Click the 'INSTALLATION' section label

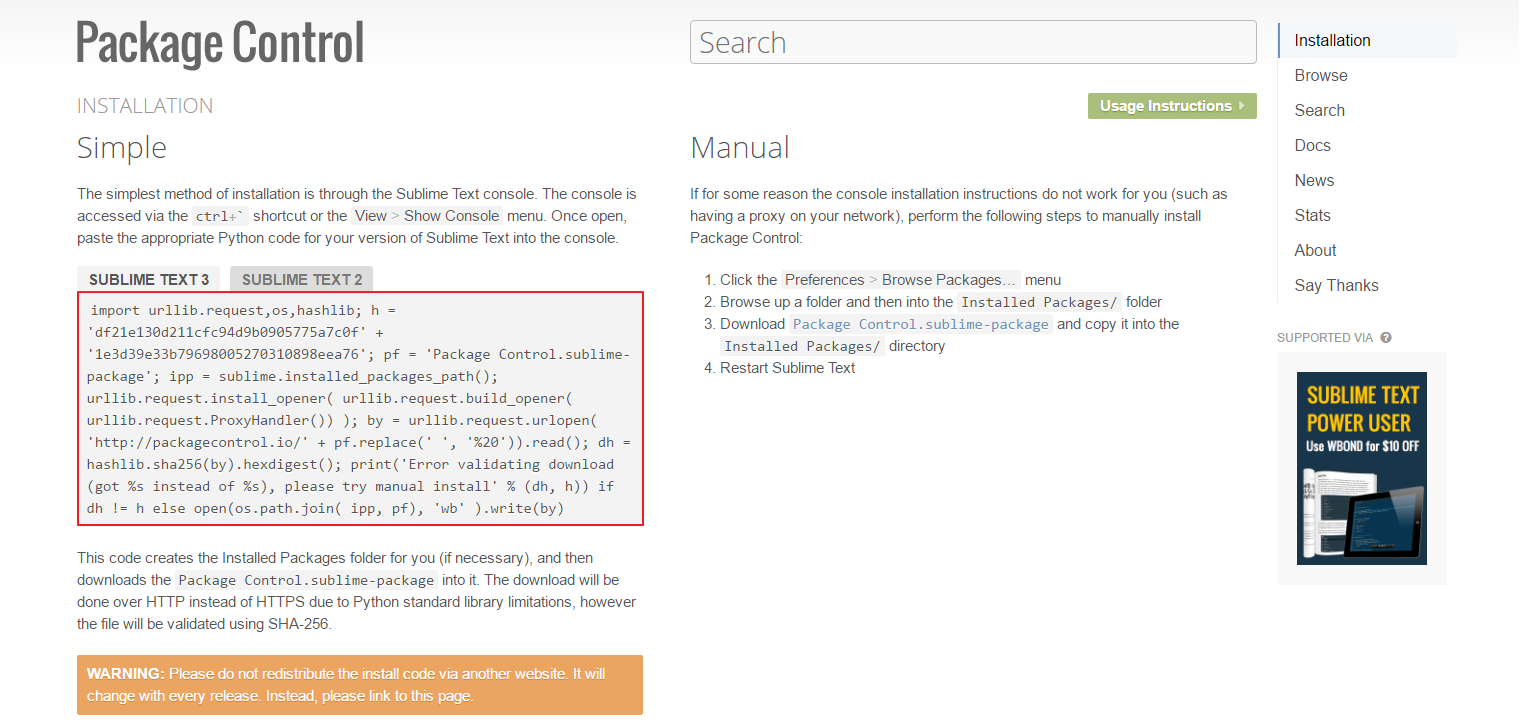(x=145, y=106)
